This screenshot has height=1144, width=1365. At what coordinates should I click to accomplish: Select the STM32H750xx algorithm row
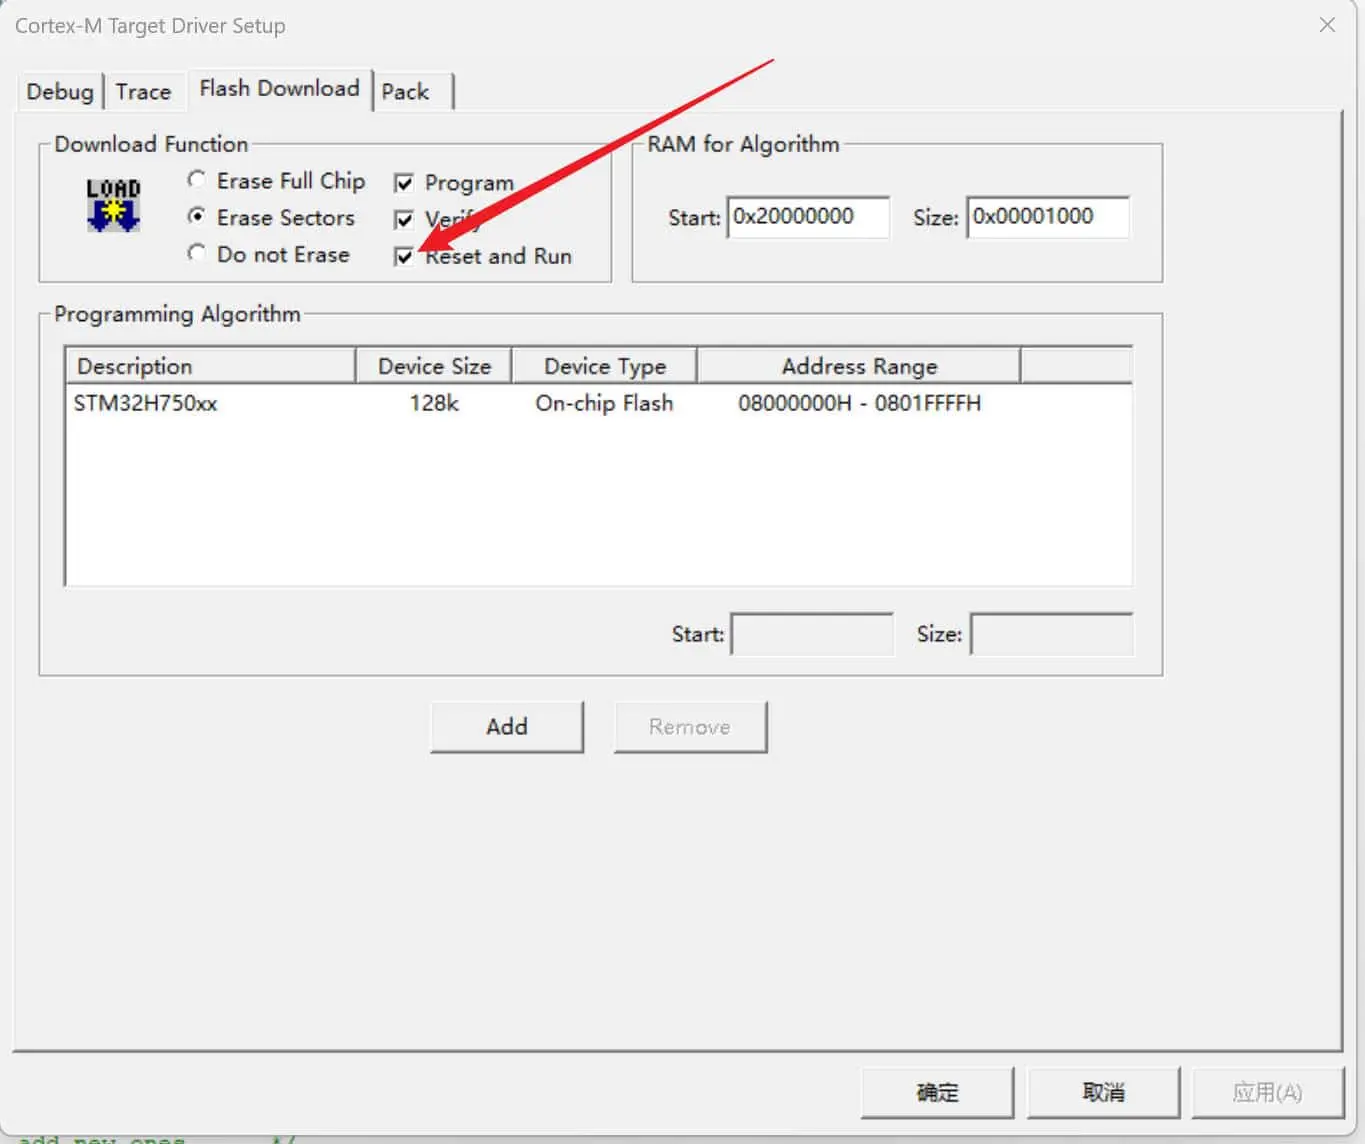598,403
